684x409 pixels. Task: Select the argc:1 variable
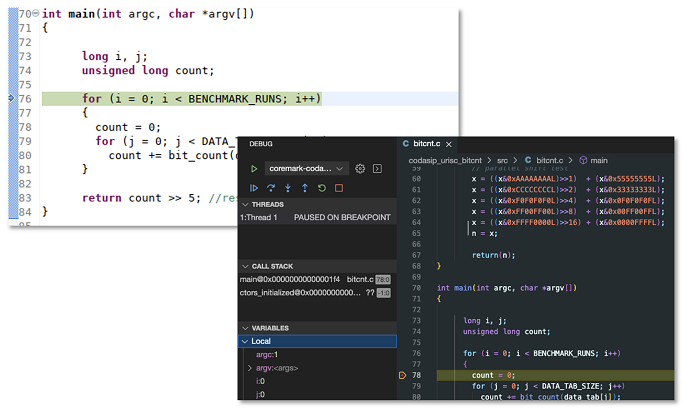[267, 355]
